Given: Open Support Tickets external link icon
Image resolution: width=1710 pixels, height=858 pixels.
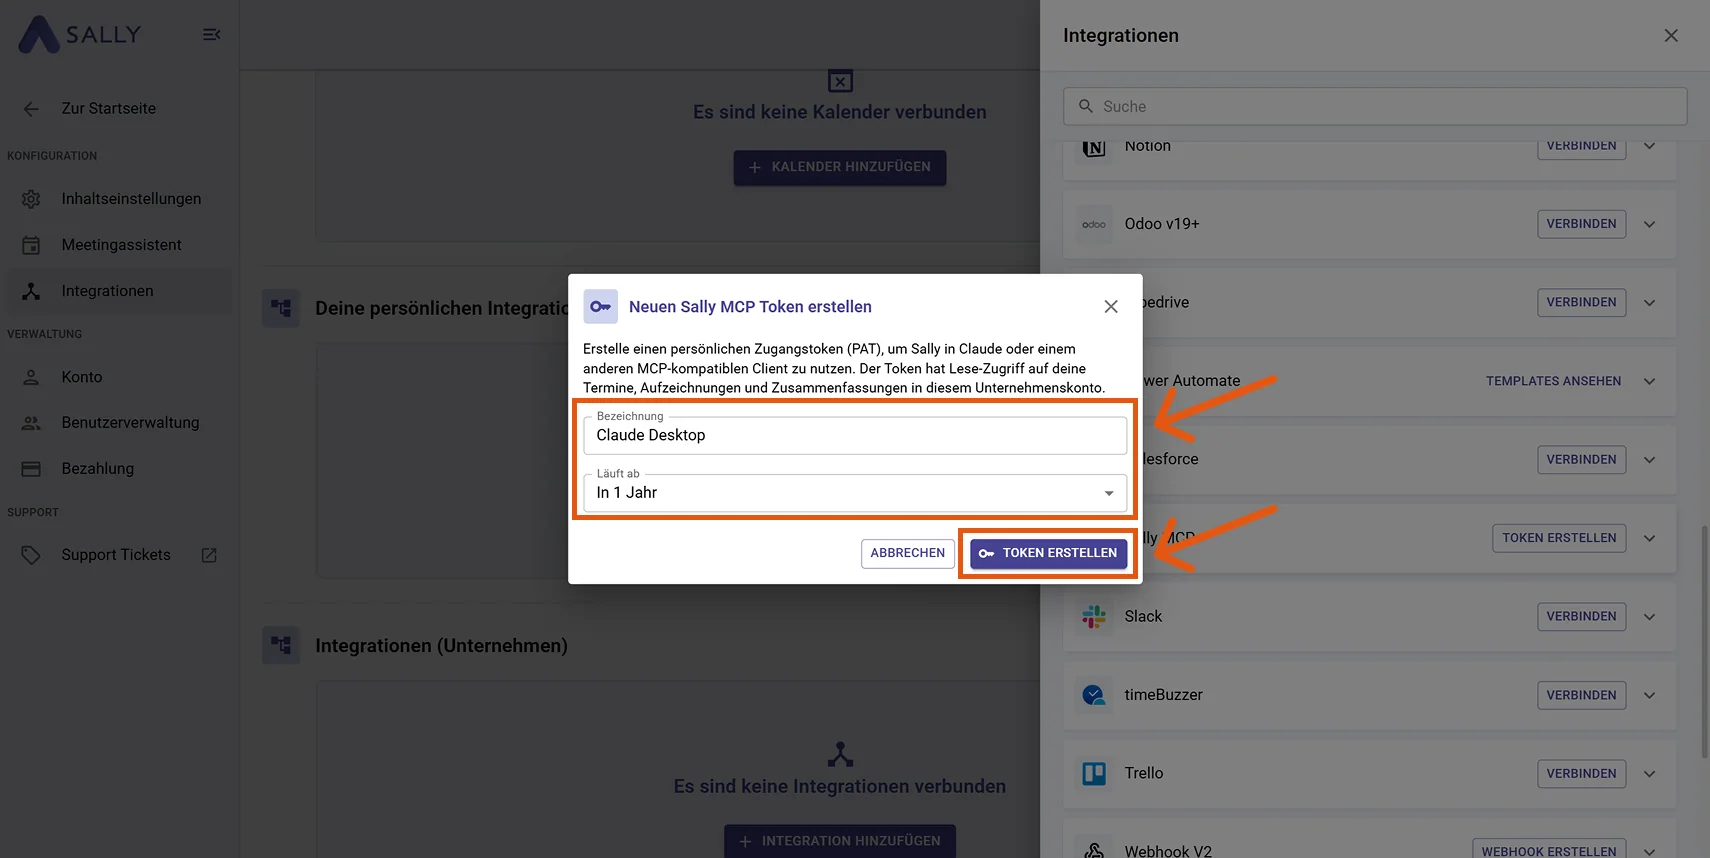Looking at the screenshot, I should (x=209, y=555).
